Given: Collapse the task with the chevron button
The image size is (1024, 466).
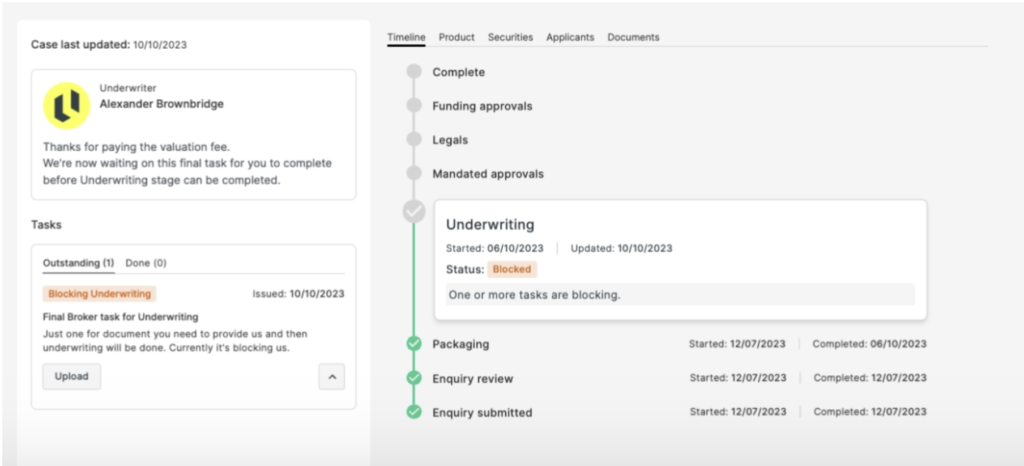Looking at the screenshot, I should pyautogui.click(x=332, y=377).
